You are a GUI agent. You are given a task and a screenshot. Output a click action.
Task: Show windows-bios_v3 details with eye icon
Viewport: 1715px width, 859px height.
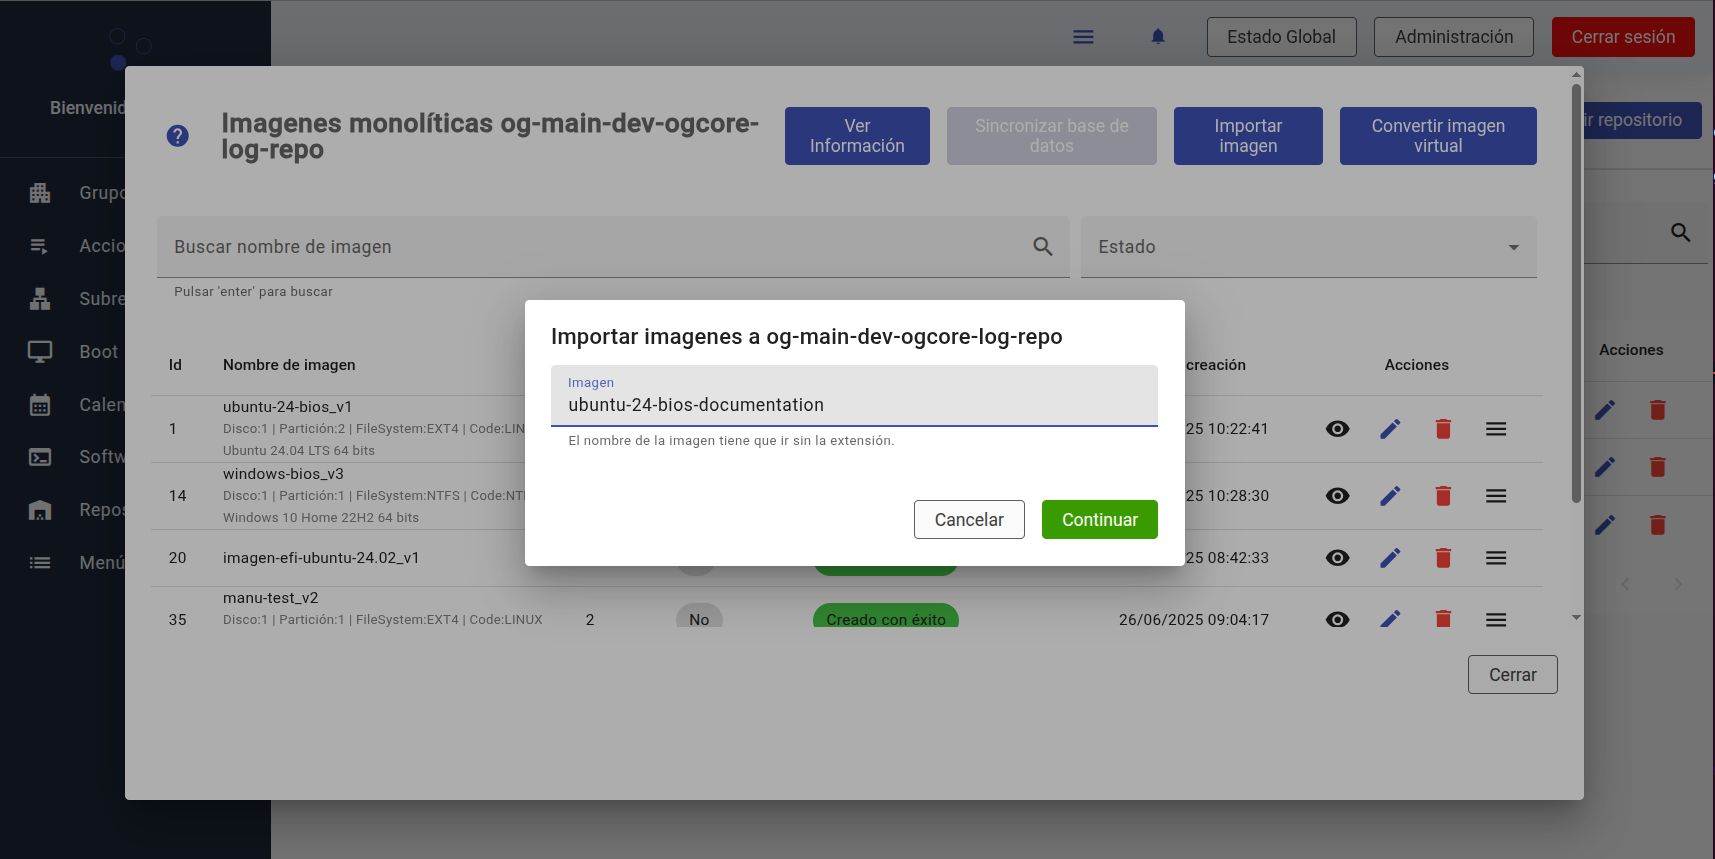click(1337, 496)
